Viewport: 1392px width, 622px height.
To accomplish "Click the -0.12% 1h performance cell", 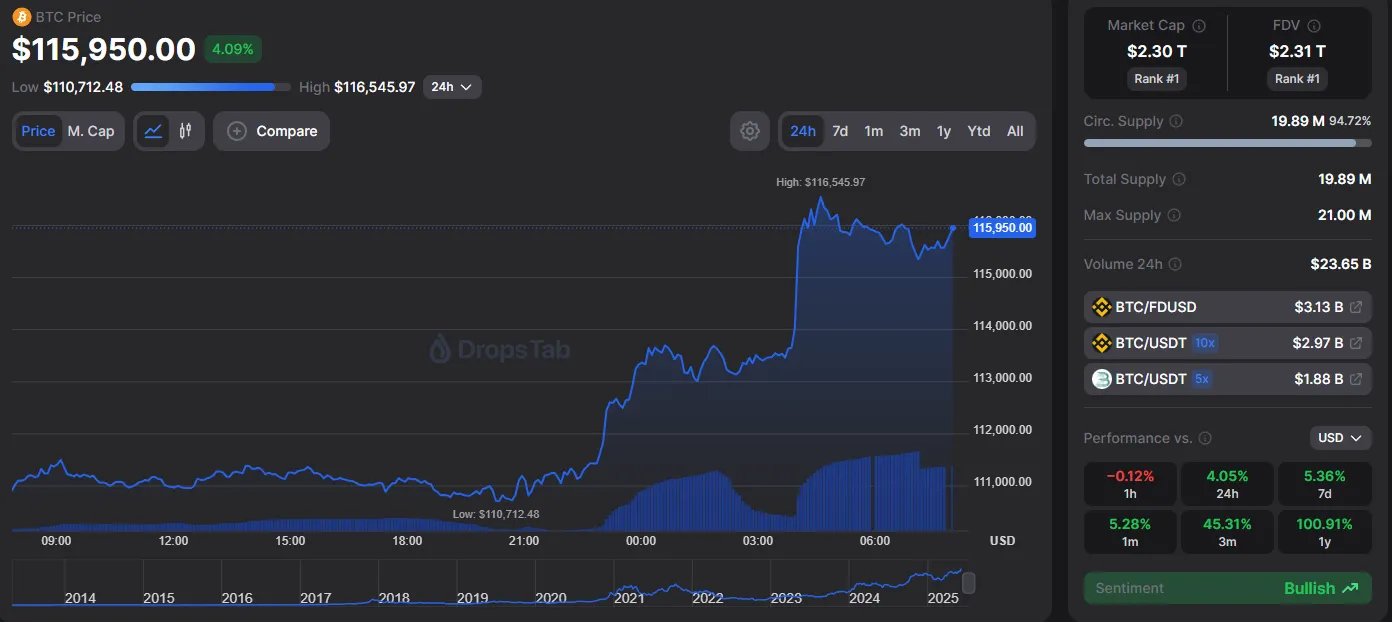I will 1130,484.
